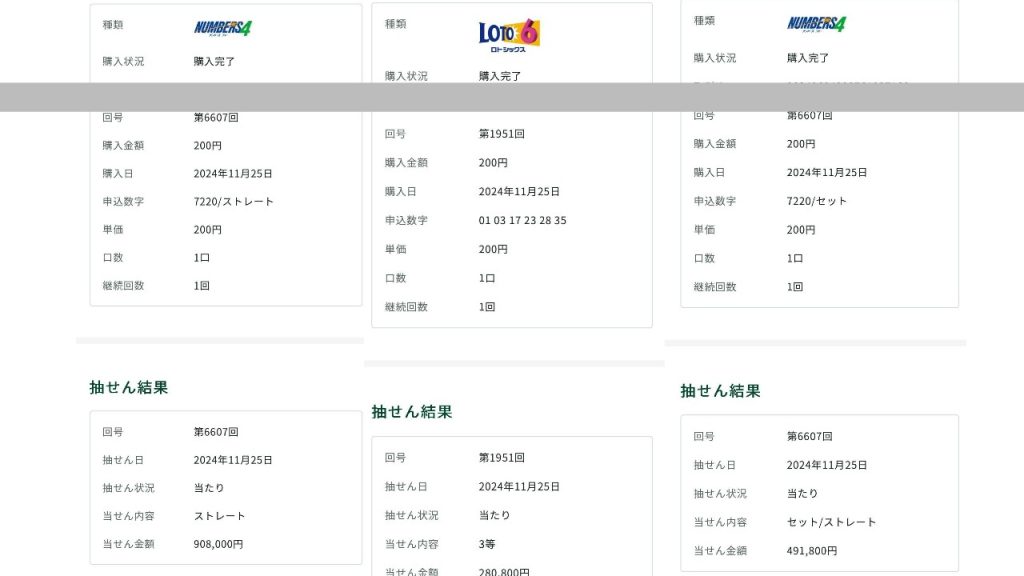The height and width of the screenshot is (576, 1024).
Task: Click 購入完了 status below the LOTO6 logo
Action: tap(499, 76)
